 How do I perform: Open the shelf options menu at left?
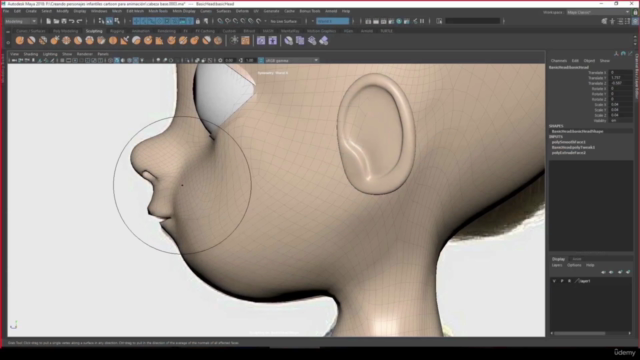8,42
